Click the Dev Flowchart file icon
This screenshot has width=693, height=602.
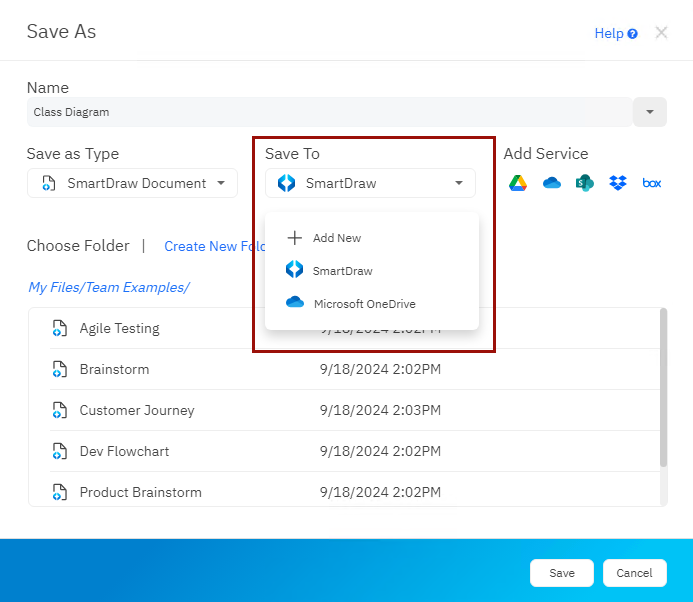(x=60, y=451)
